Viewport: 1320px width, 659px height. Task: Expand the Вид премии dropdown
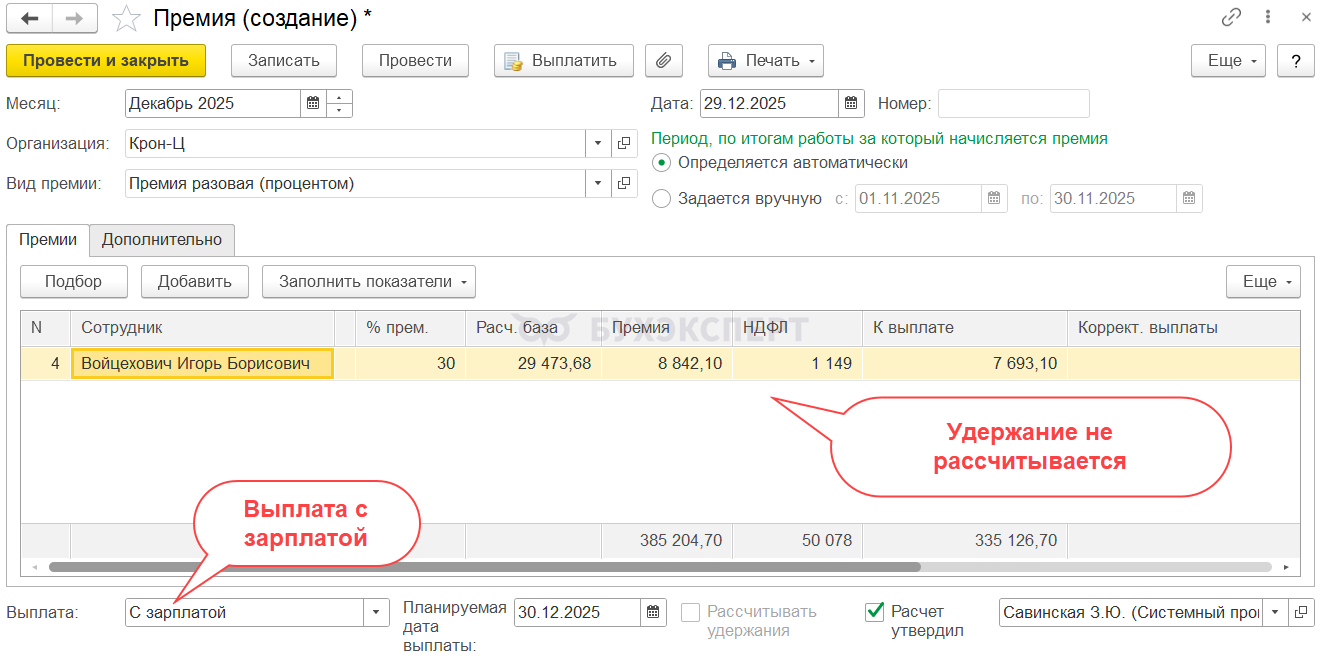598,184
